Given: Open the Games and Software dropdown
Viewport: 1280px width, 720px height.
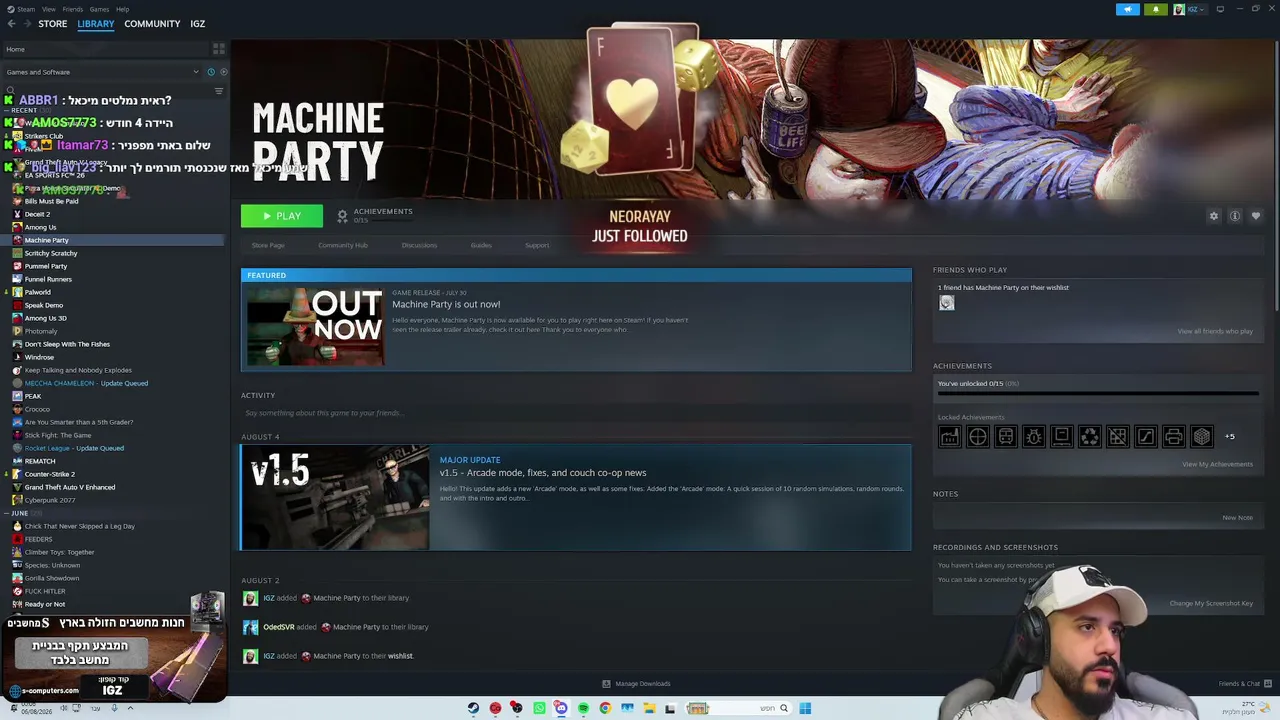Looking at the screenshot, I should pos(102,72).
